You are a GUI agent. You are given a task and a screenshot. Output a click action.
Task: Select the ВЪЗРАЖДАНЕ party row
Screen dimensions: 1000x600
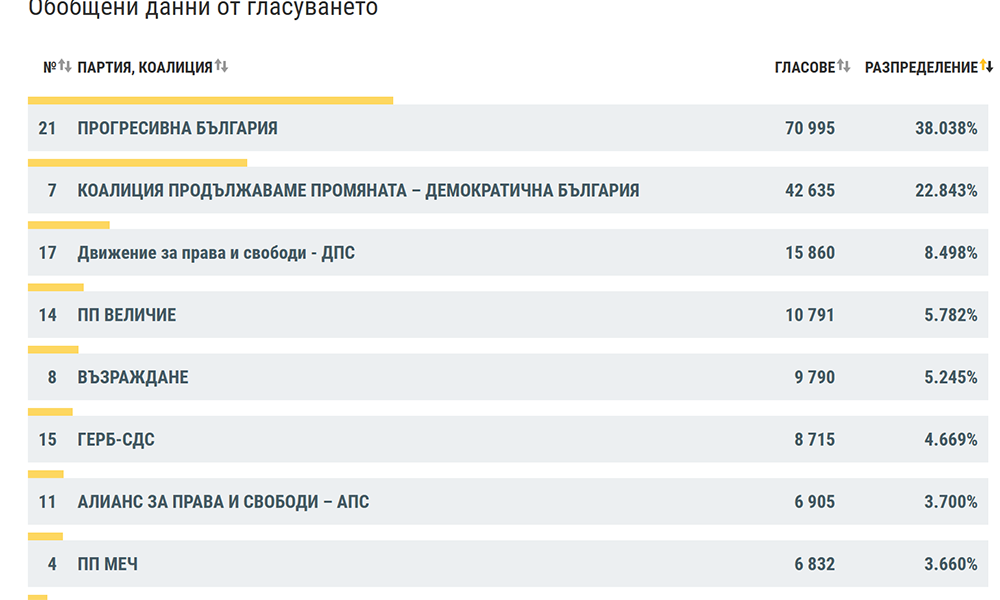(x=508, y=377)
